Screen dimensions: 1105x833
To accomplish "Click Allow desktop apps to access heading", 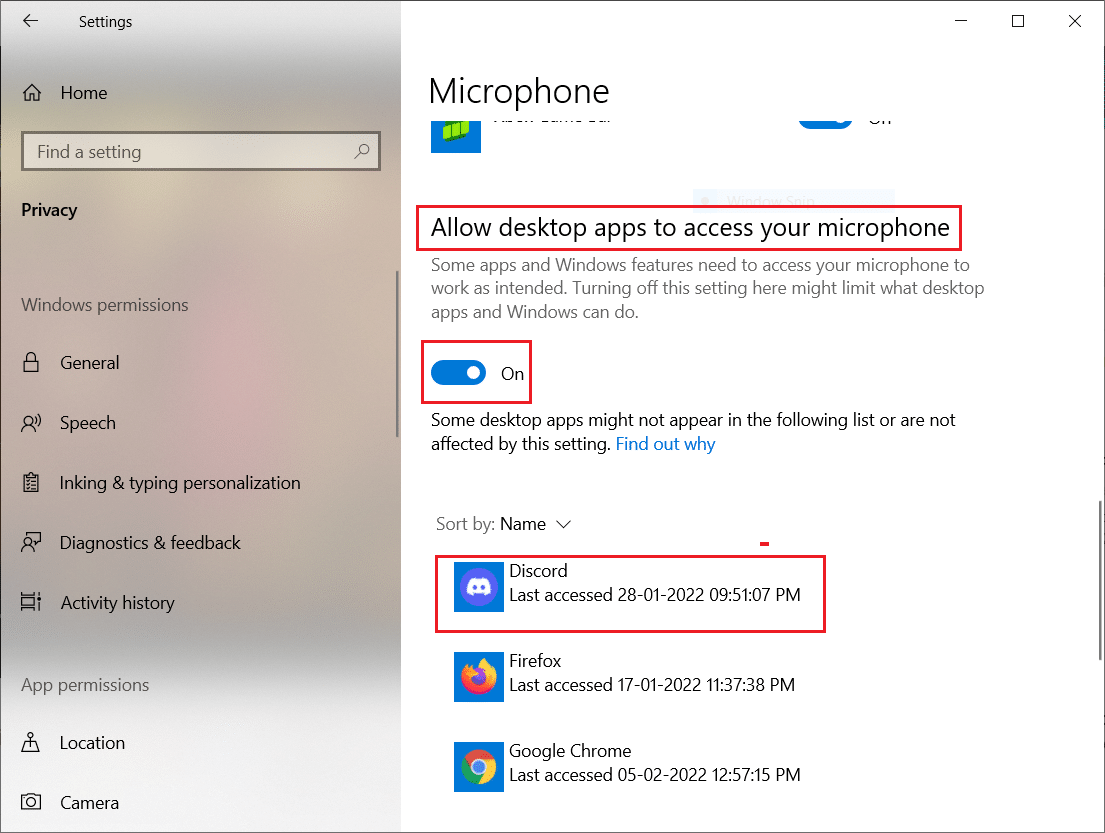I will [690, 228].
